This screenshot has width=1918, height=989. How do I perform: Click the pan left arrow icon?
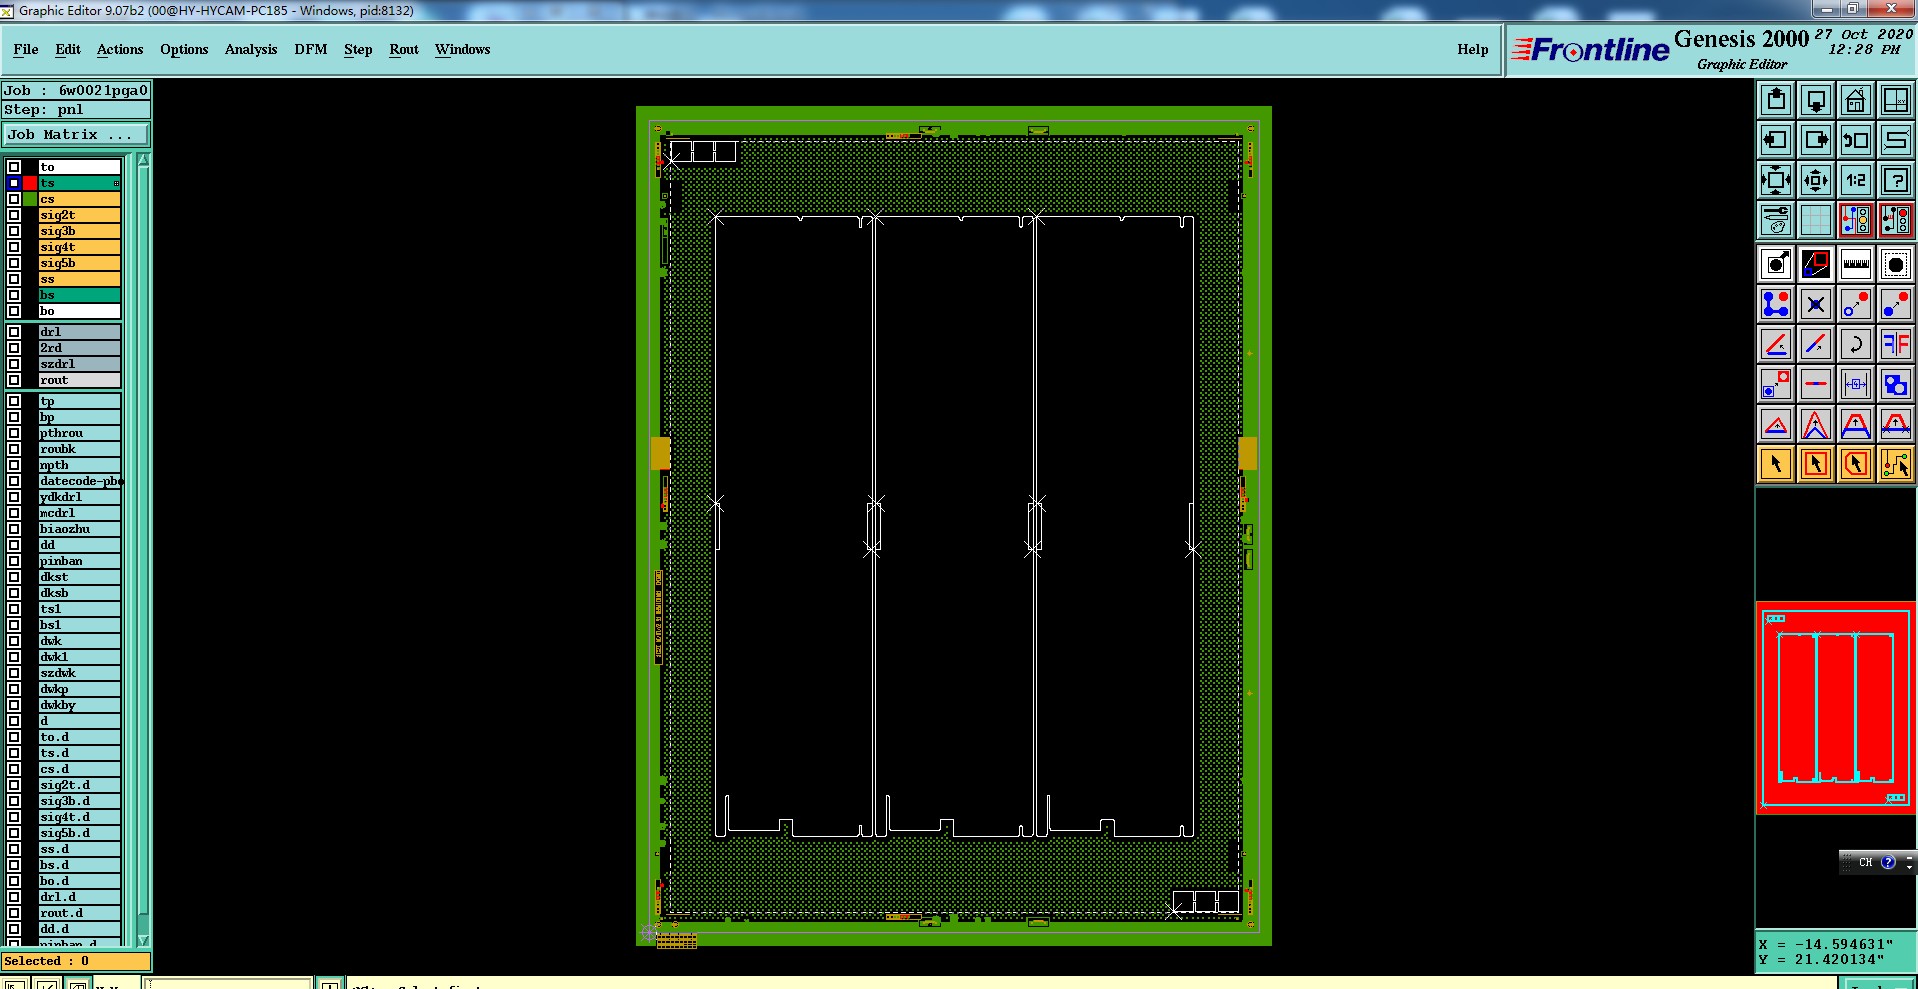[1776, 140]
